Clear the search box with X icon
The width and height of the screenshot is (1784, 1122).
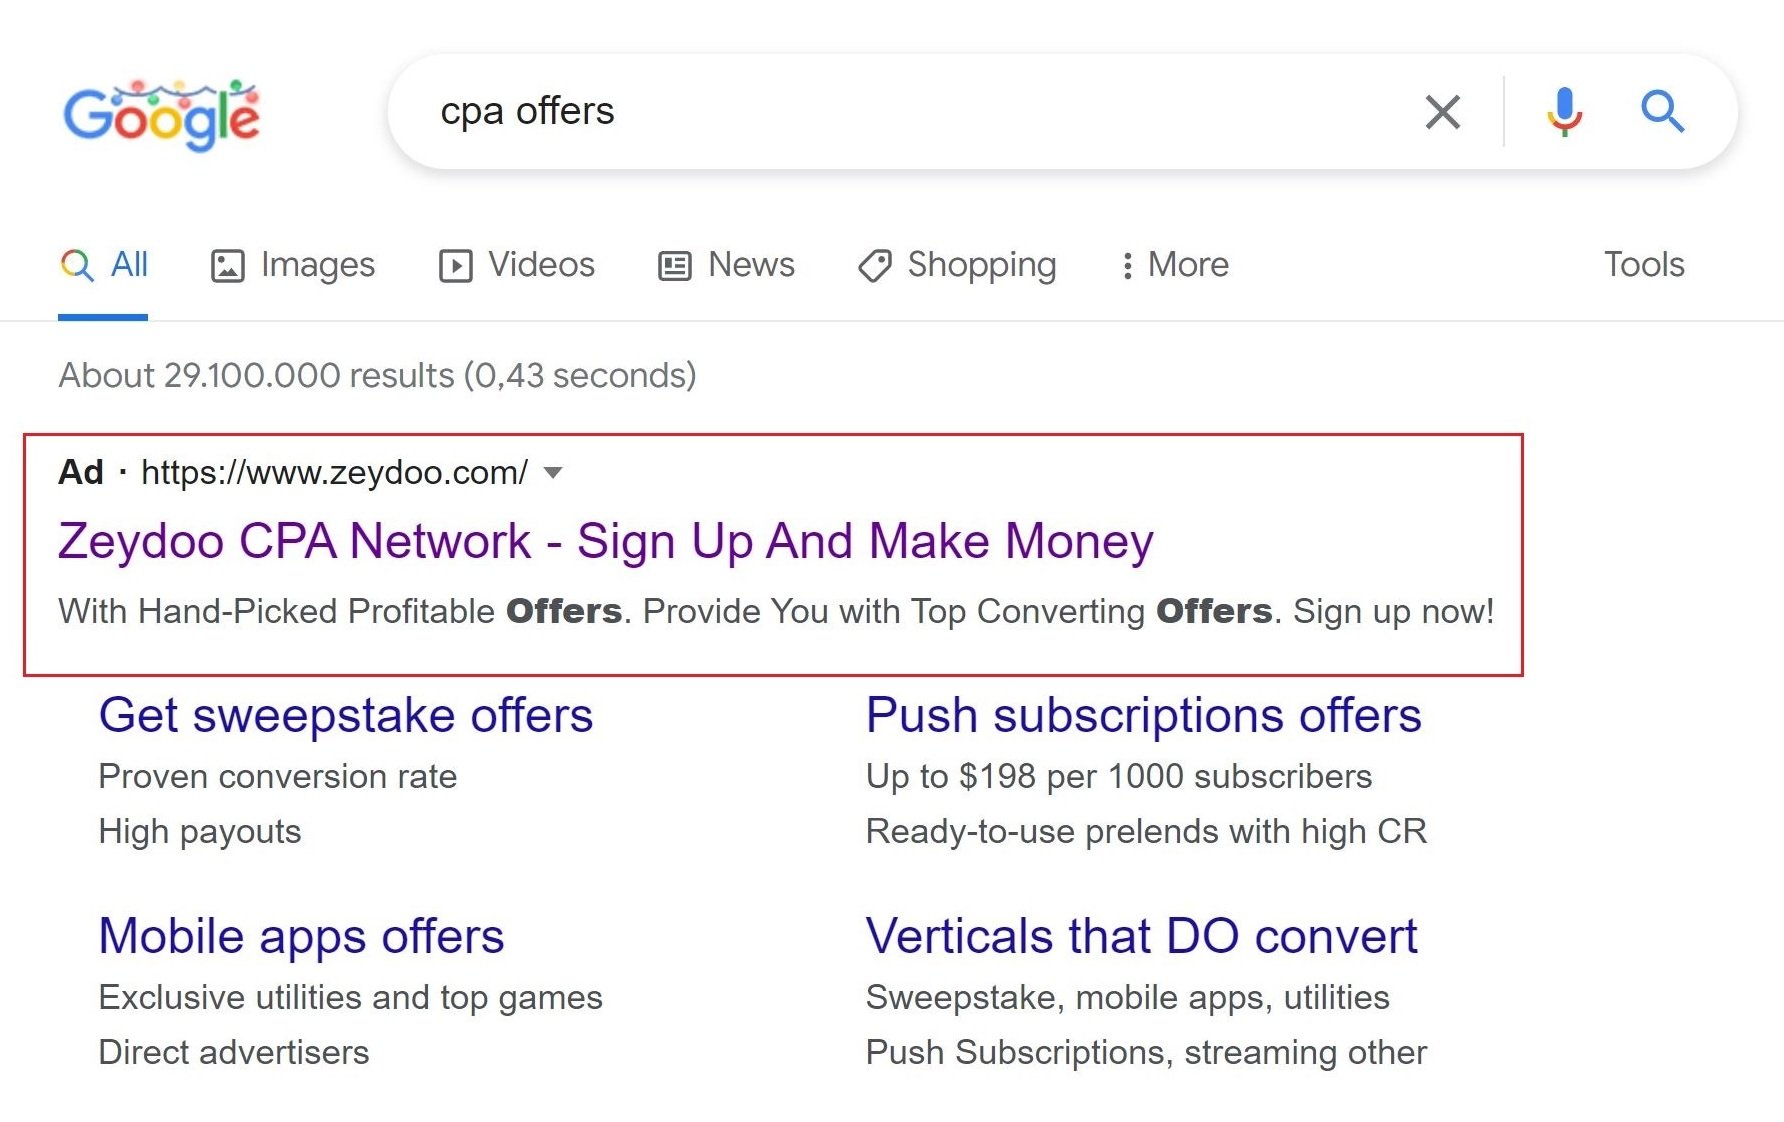click(1442, 112)
